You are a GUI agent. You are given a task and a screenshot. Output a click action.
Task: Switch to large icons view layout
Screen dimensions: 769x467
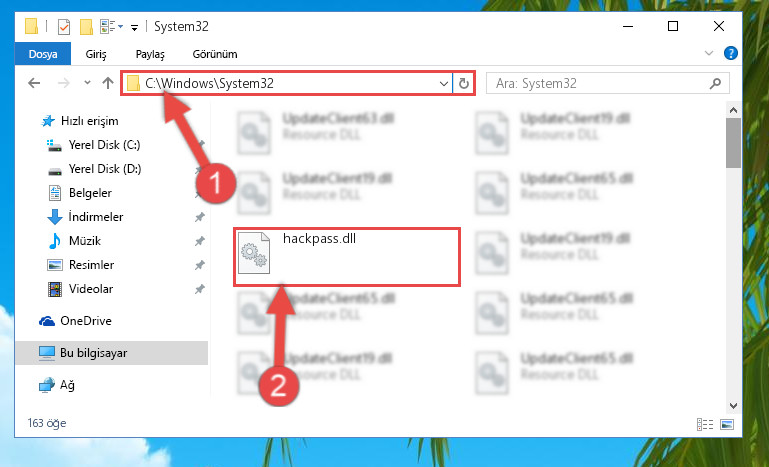[727, 424]
